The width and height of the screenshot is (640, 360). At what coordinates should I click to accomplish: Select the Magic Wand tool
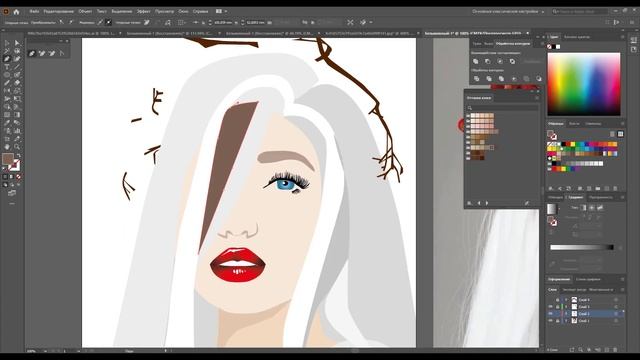tap(7, 51)
